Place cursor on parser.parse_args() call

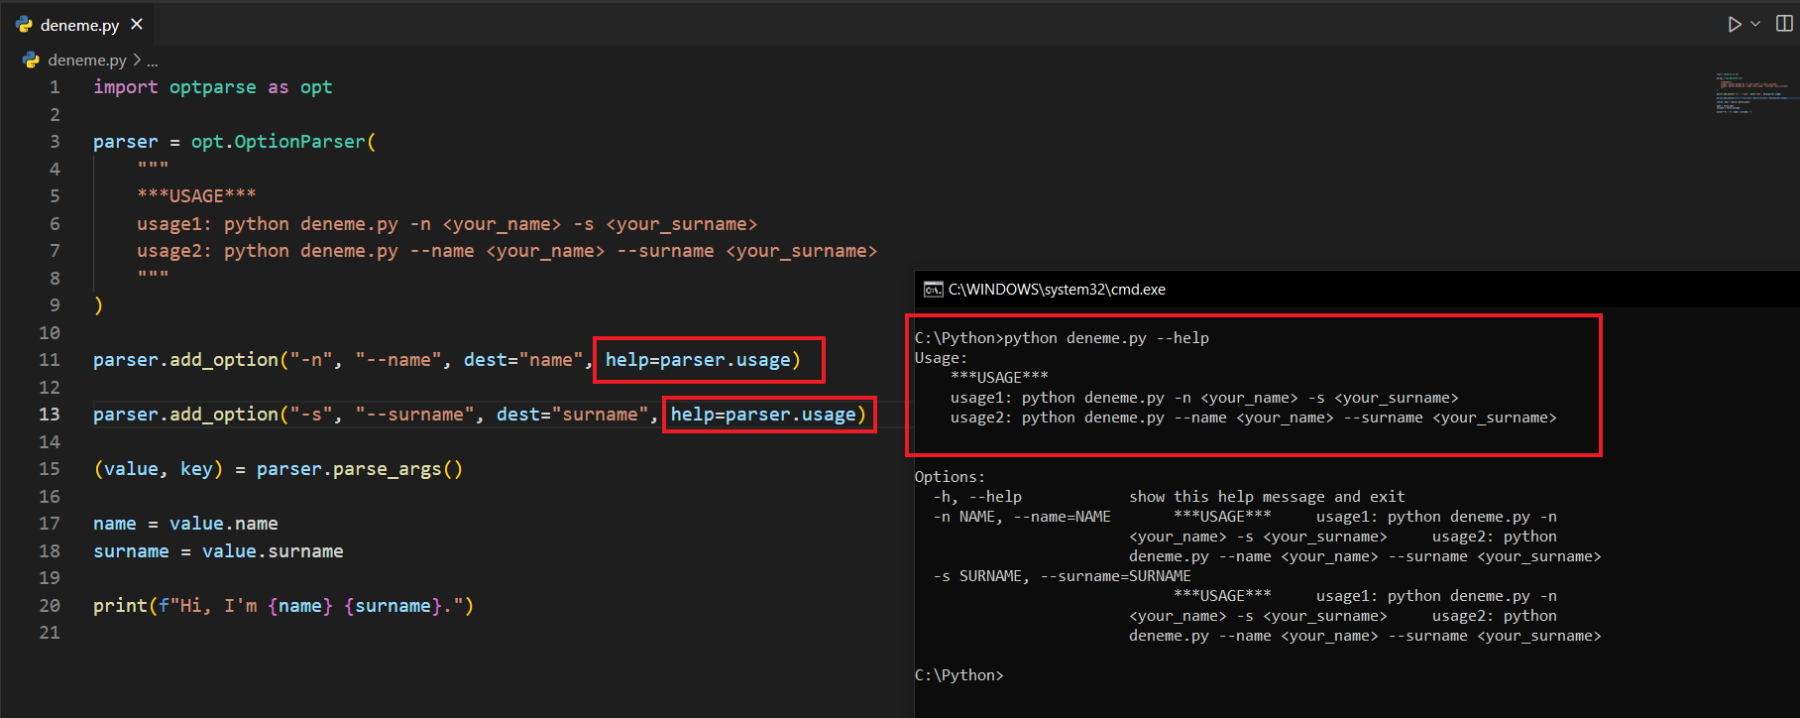click(x=359, y=469)
